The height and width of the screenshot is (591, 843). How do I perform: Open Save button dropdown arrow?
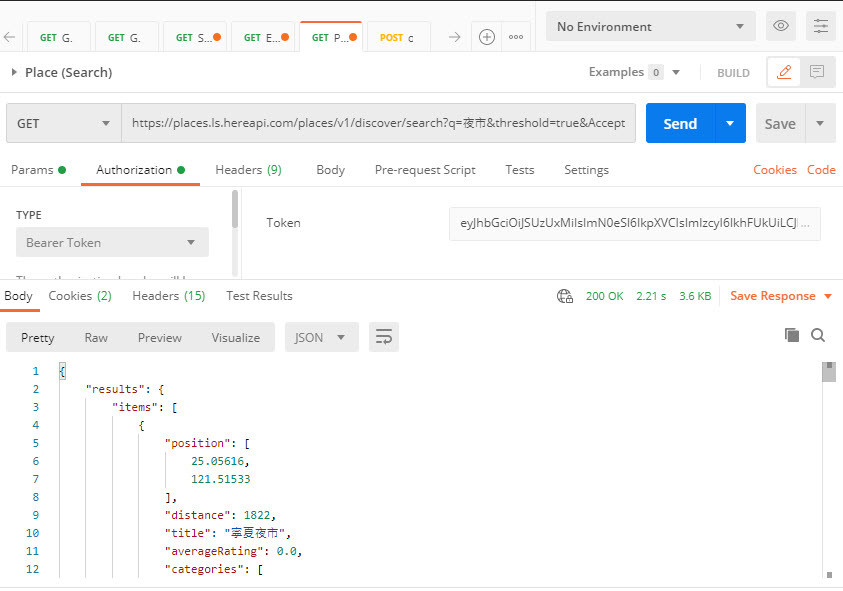point(820,124)
